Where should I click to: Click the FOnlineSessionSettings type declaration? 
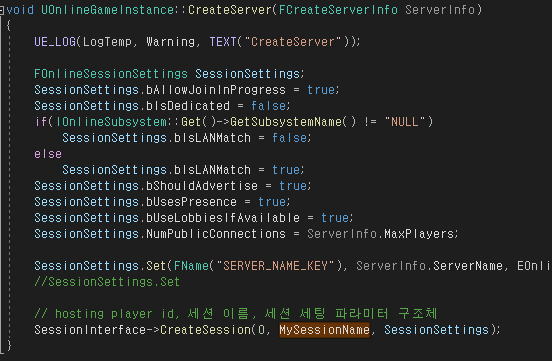(111, 74)
